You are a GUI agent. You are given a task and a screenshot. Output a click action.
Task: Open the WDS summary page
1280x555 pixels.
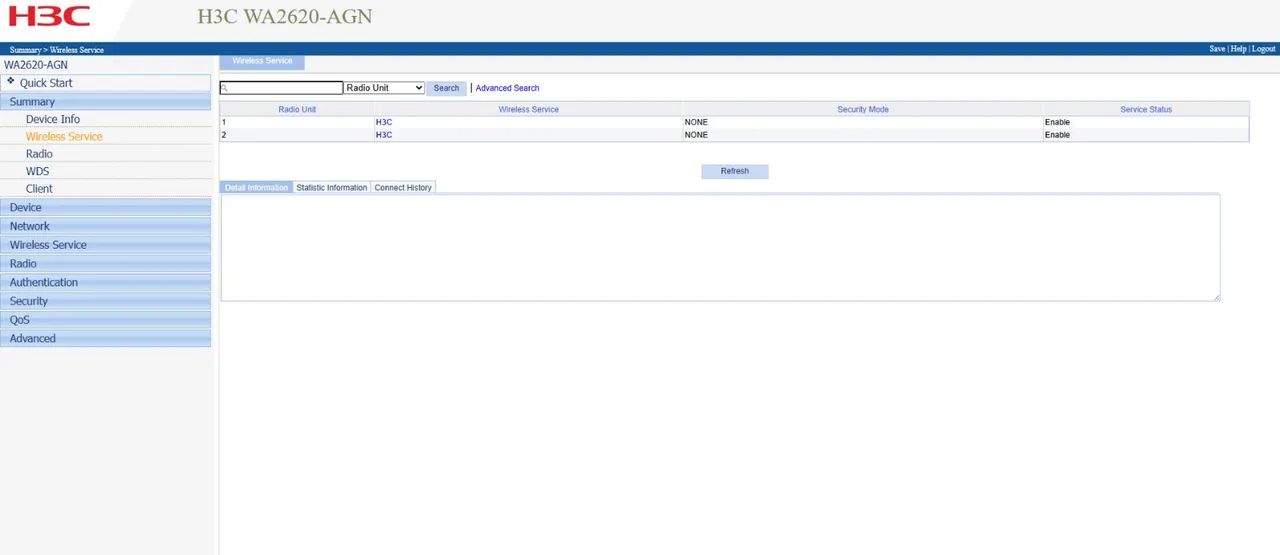point(37,171)
